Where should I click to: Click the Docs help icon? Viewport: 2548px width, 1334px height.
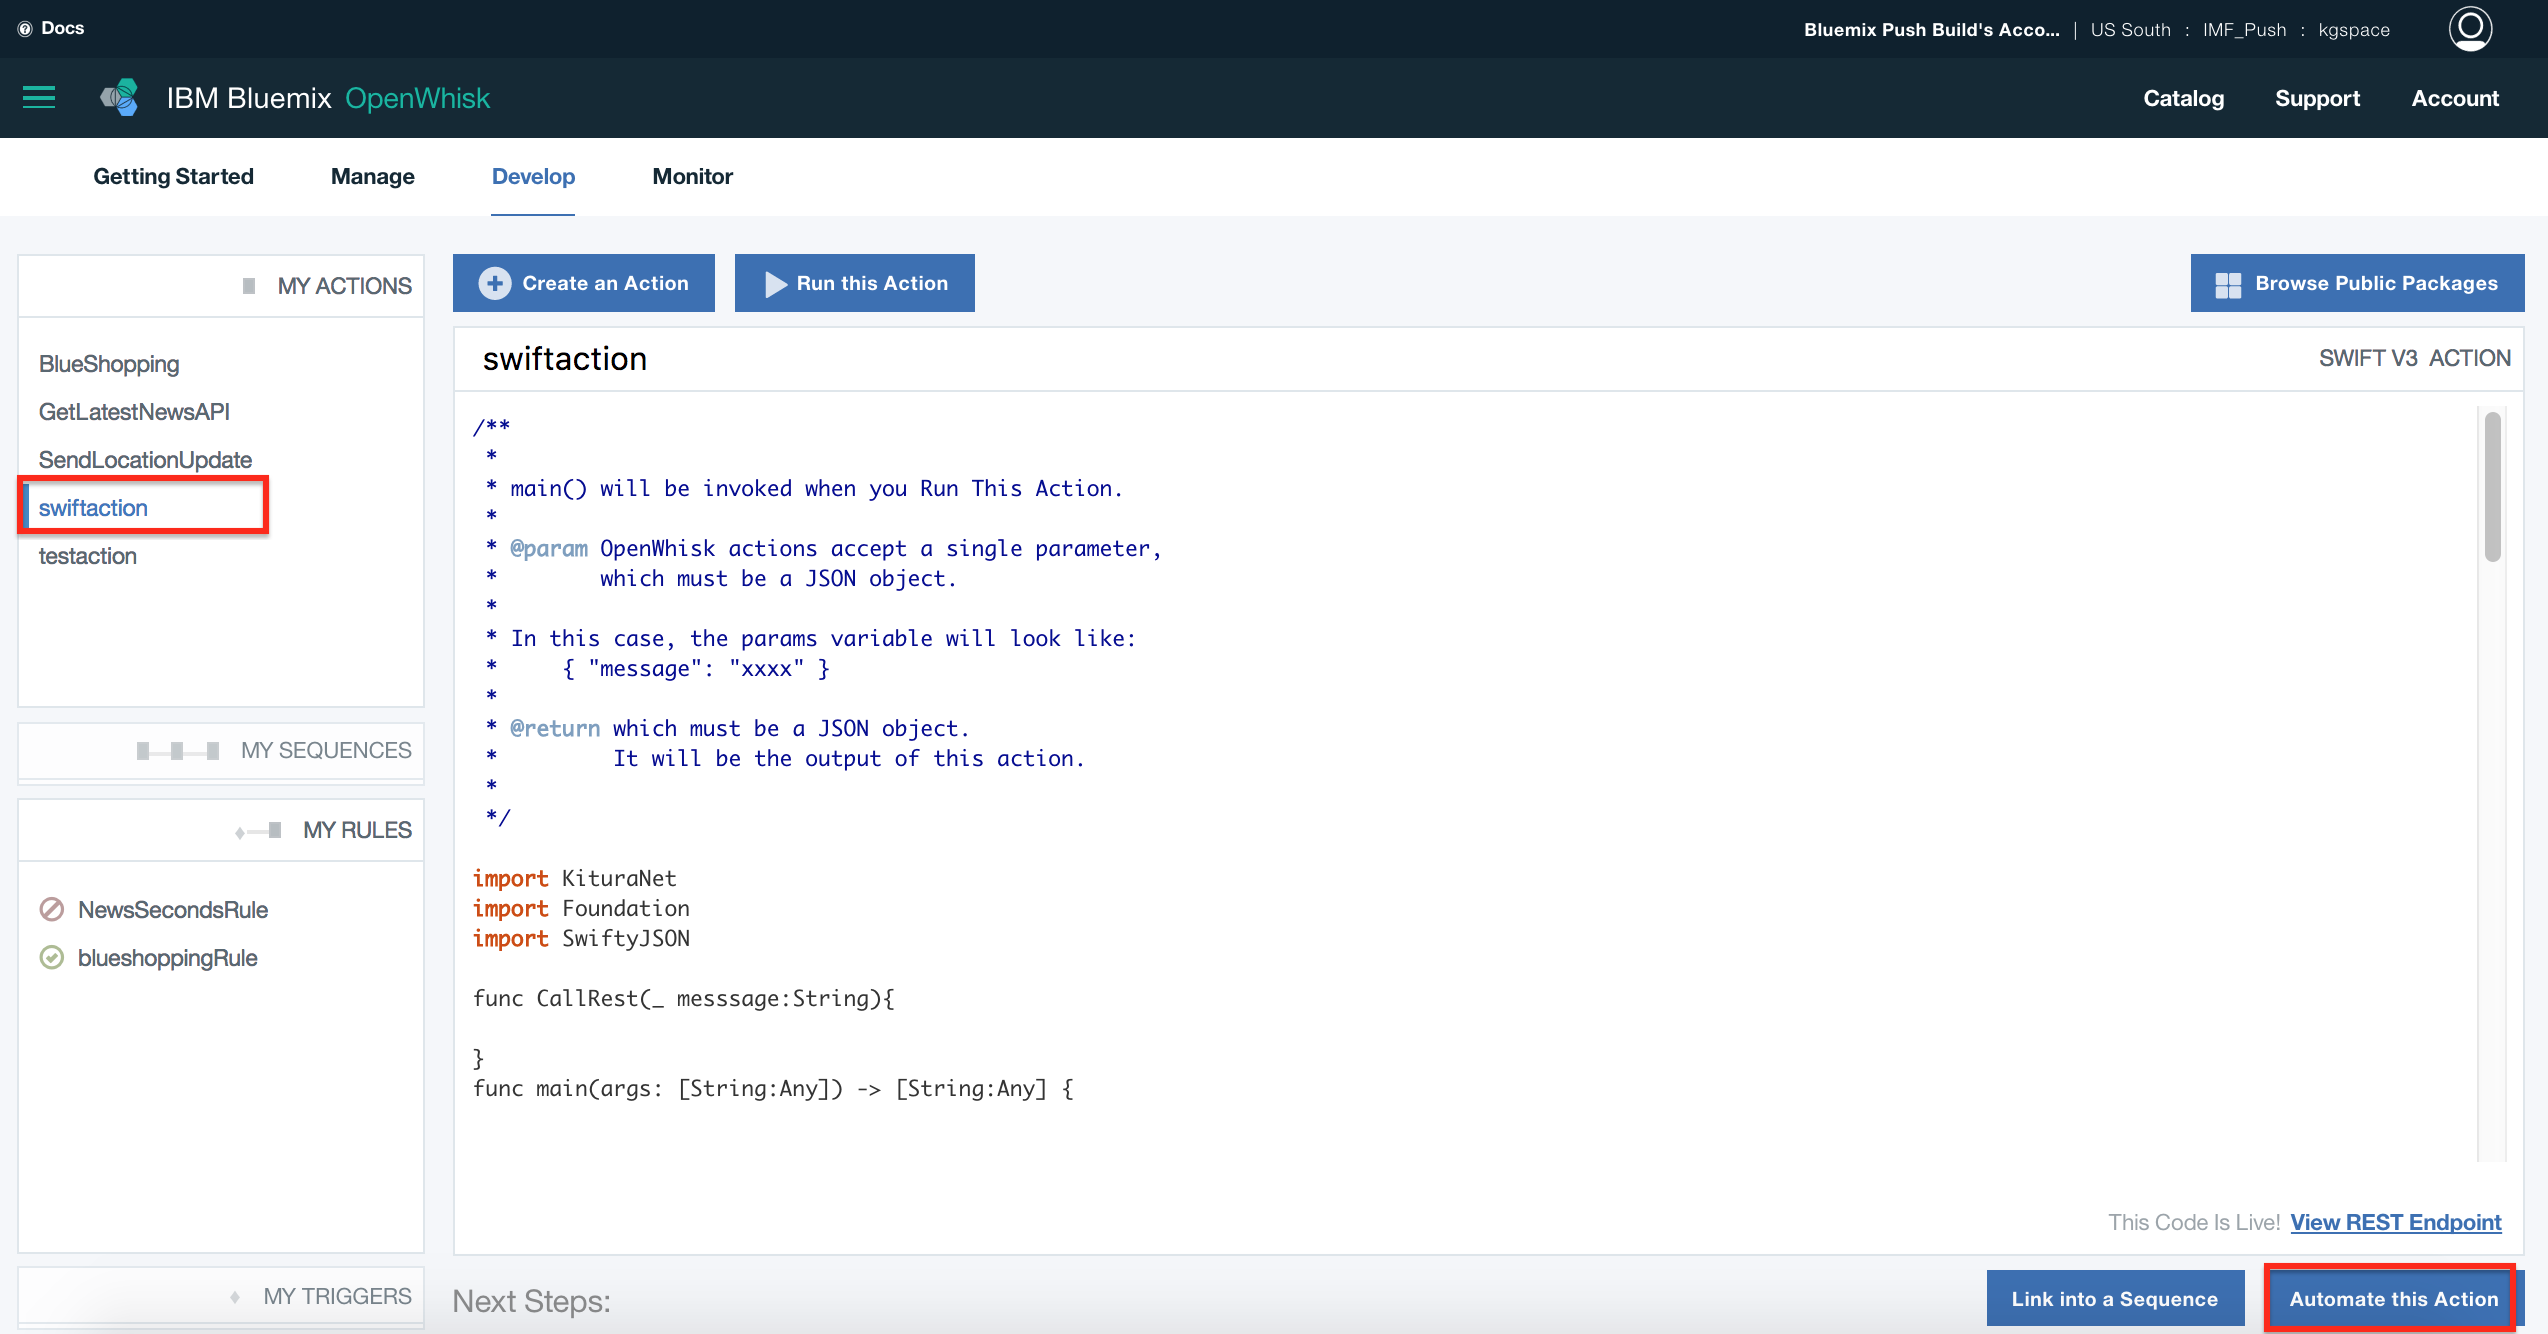25,29
